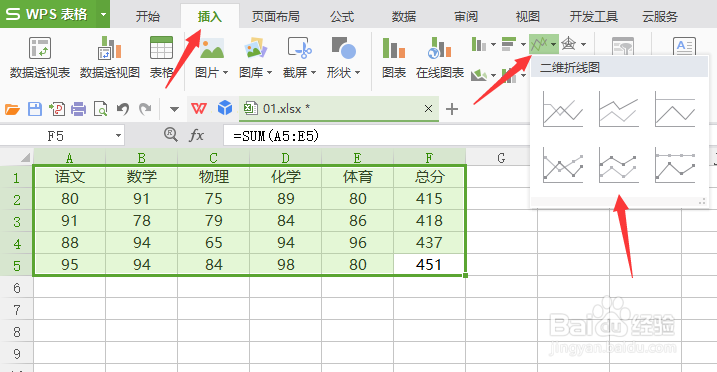Open print preview
This screenshot has height=372, width=717.
click(x=101, y=109)
